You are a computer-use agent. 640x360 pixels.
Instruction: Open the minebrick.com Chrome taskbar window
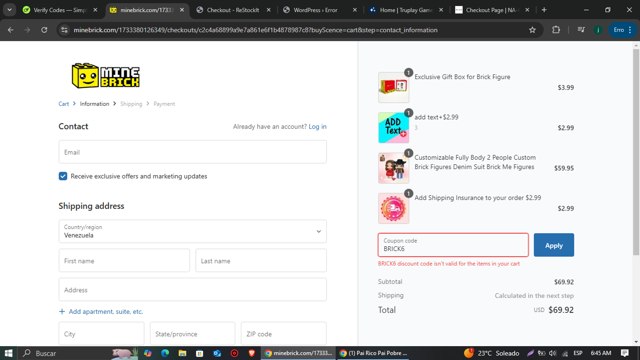coord(299,353)
